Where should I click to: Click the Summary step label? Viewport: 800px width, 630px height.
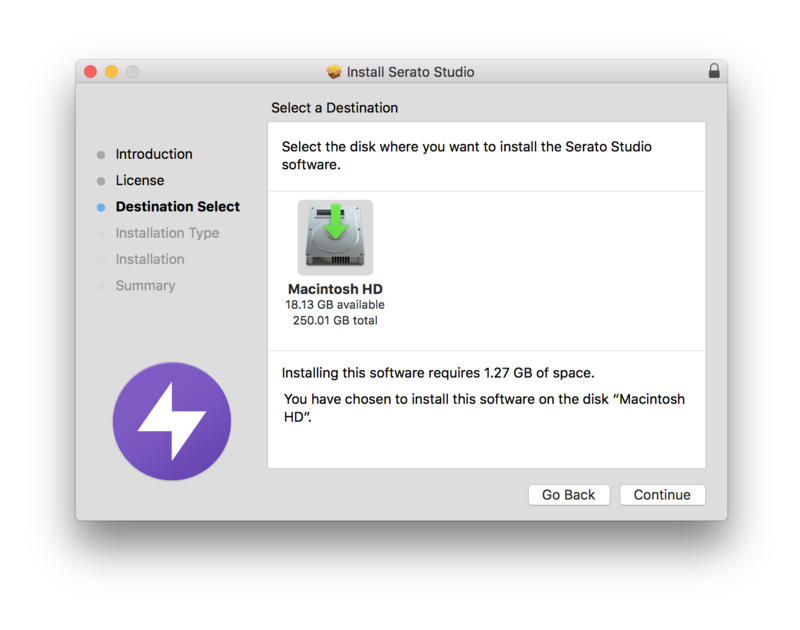(145, 285)
